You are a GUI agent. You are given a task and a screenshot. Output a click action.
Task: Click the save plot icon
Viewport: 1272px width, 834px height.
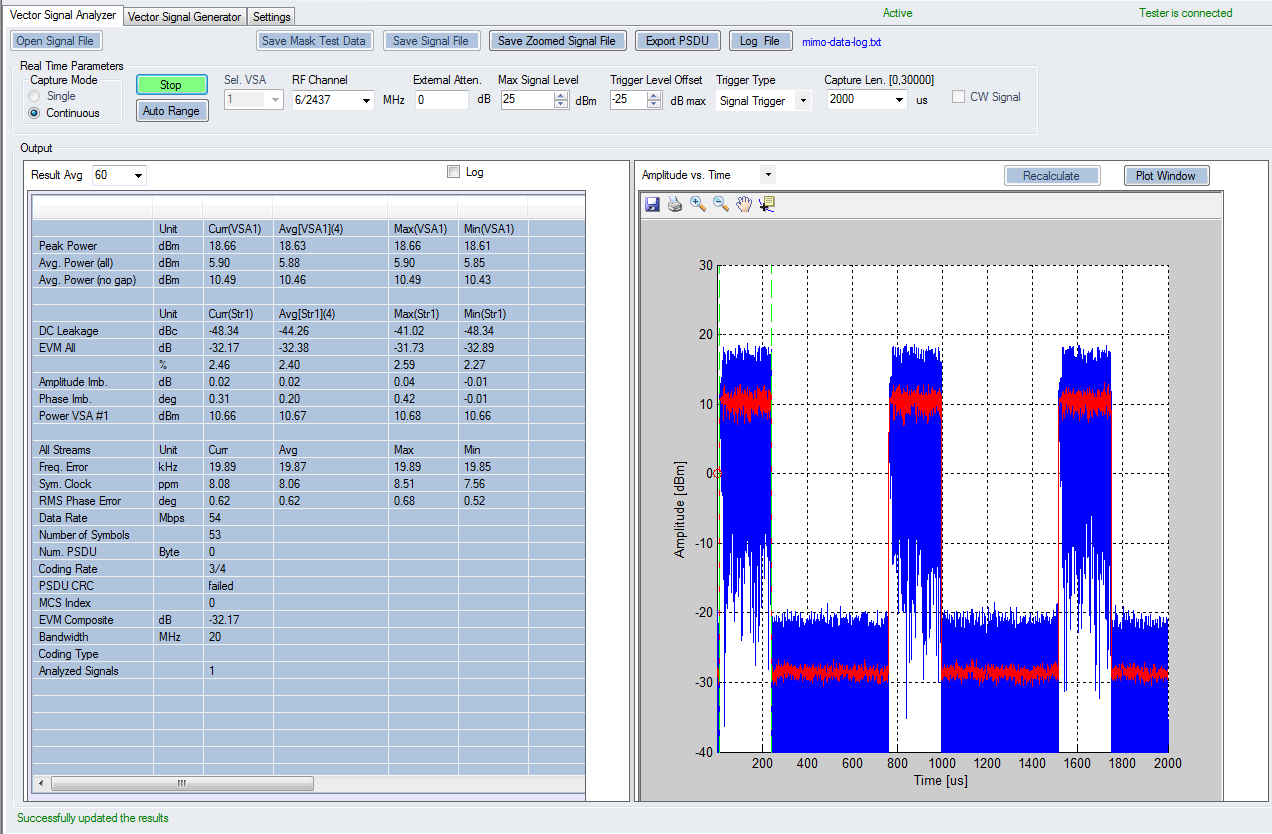[x=652, y=204]
